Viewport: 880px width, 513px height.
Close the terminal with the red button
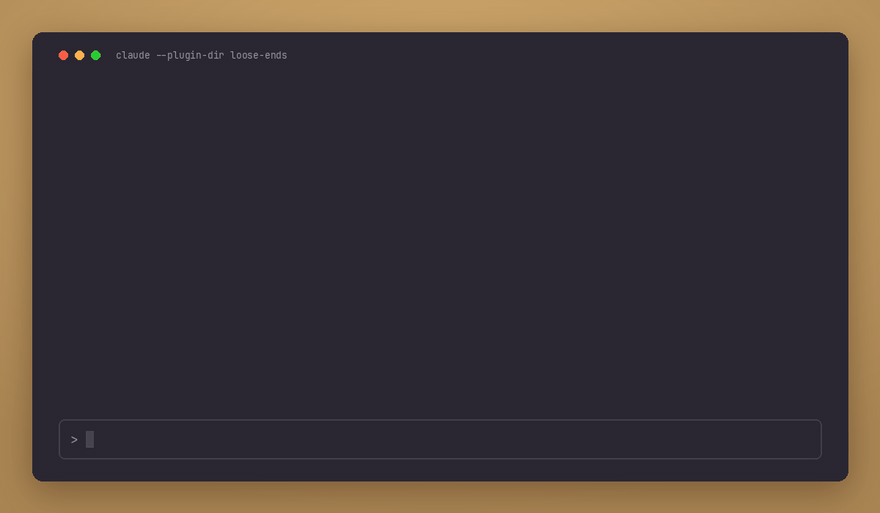(x=63, y=55)
